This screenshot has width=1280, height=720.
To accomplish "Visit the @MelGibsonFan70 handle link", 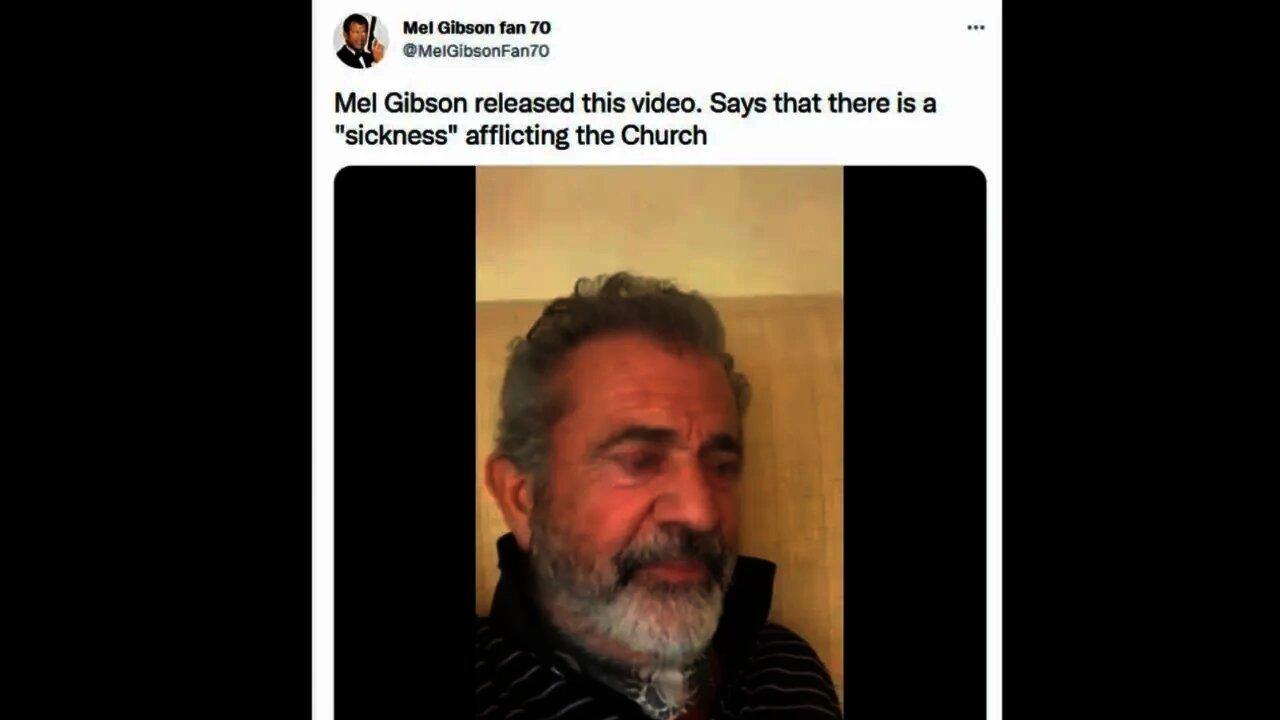I will [476, 51].
